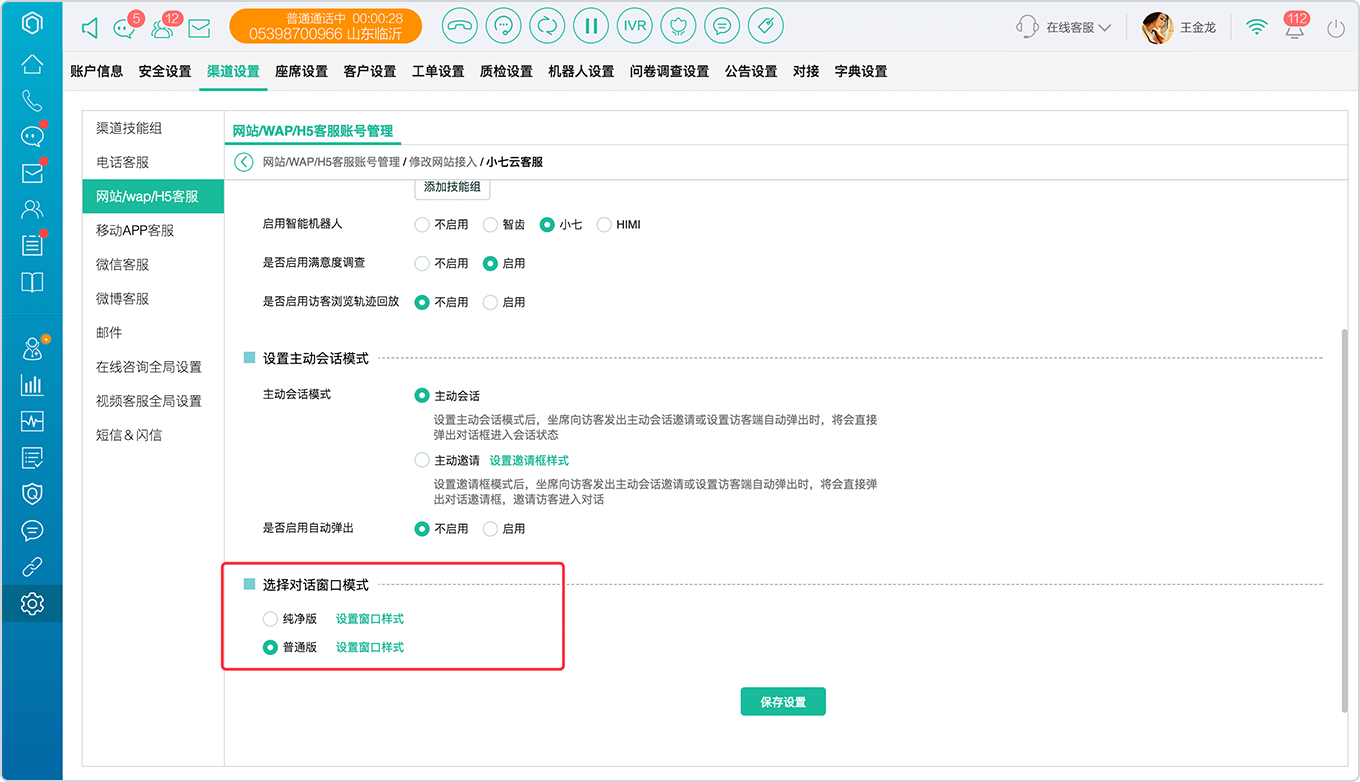Image resolution: width=1360 pixels, height=782 pixels.
Task: Open the shield Q quality inspection icon
Action: (x=32, y=493)
